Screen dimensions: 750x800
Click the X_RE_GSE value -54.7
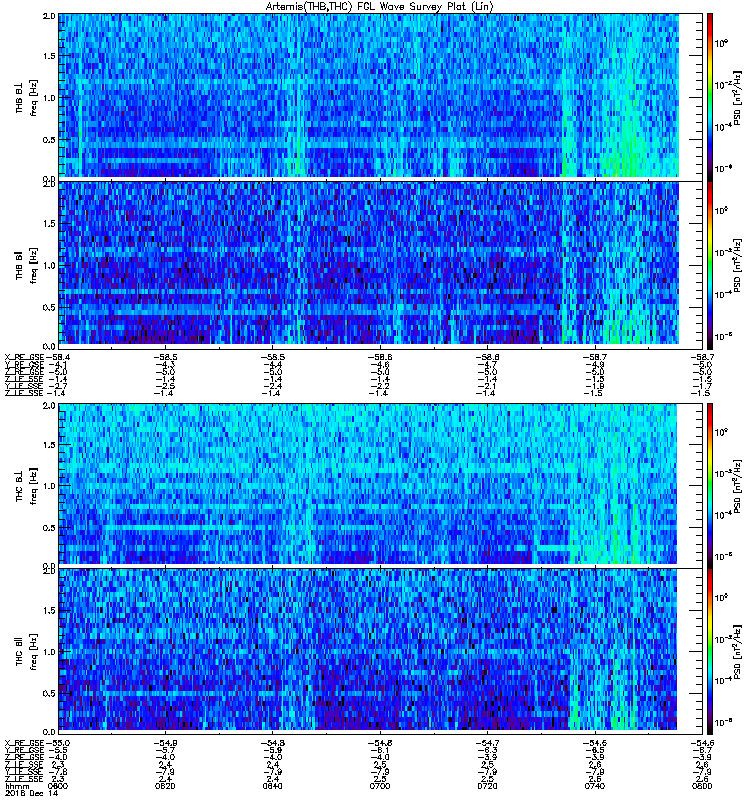[487, 743]
